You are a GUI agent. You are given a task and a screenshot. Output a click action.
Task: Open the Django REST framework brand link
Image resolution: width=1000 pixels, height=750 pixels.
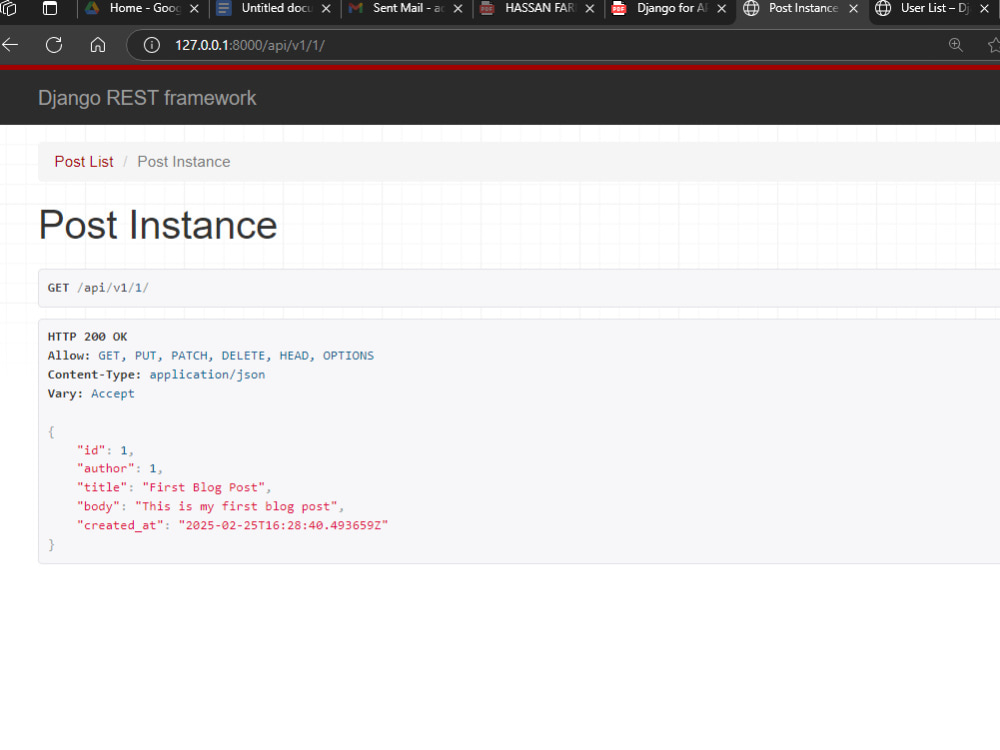tap(147, 98)
